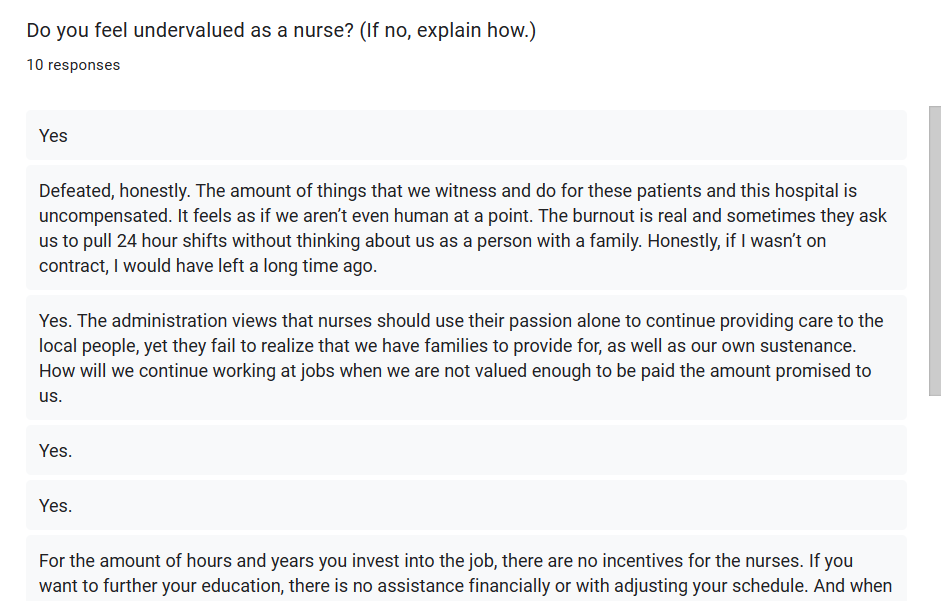Image resolution: width=950 pixels, height=601 pixels.
Task: Click the trailing "us." in third response
Action: pos(51,396)
